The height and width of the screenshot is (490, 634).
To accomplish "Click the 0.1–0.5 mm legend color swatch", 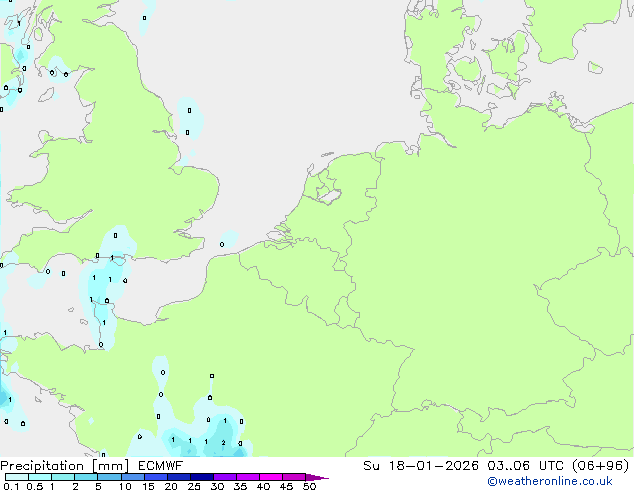I will coord(17,477).
